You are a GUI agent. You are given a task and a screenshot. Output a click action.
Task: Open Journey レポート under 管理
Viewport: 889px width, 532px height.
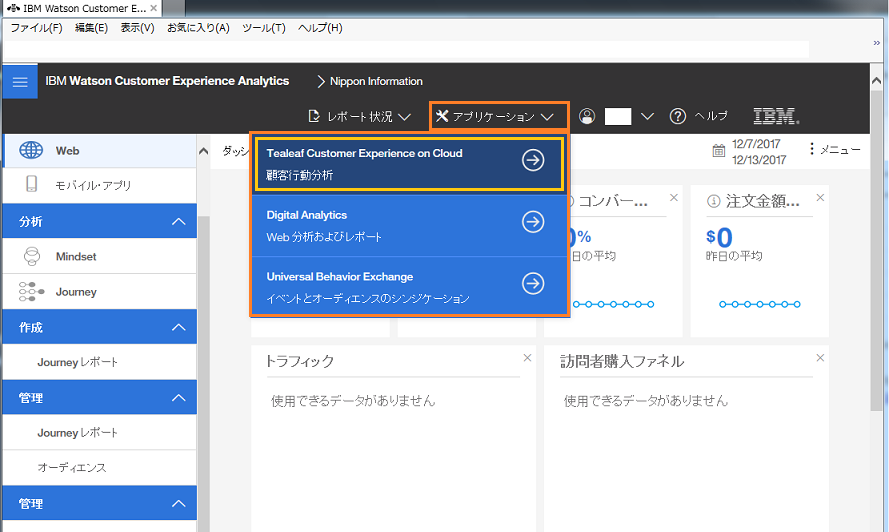point(100,433)
